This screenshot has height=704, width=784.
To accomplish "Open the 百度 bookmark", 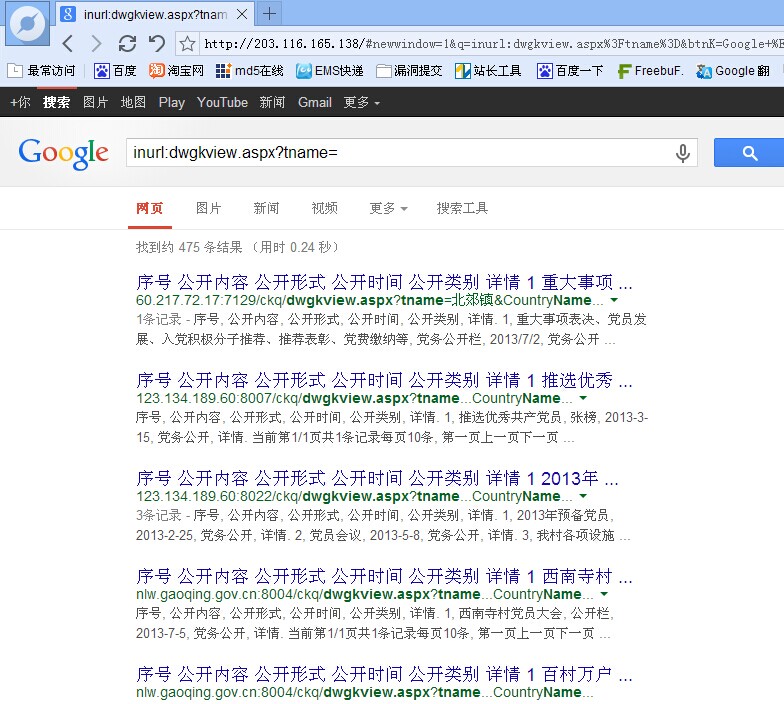I will click(115, 71).
